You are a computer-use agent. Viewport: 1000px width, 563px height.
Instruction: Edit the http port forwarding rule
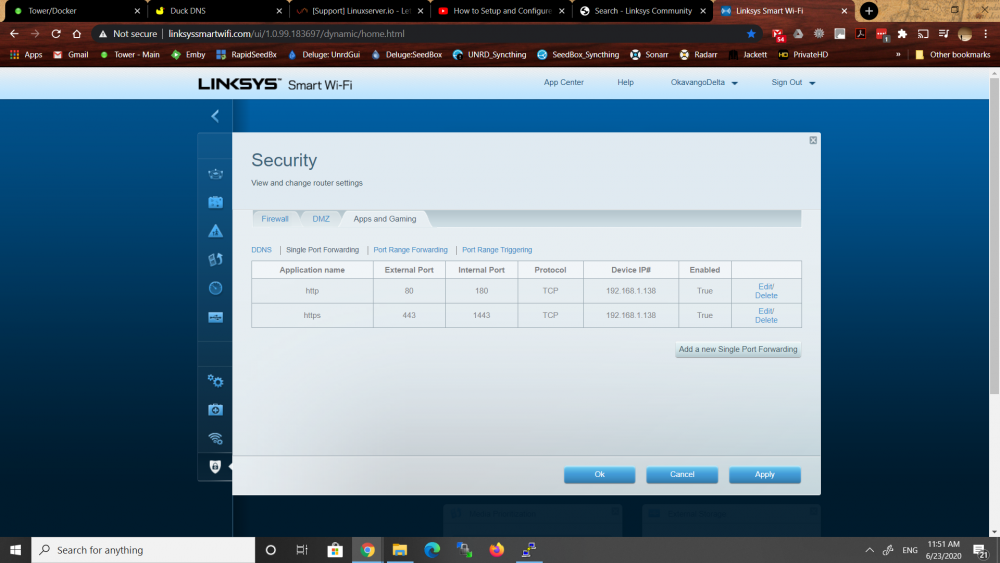click(766, 286)
